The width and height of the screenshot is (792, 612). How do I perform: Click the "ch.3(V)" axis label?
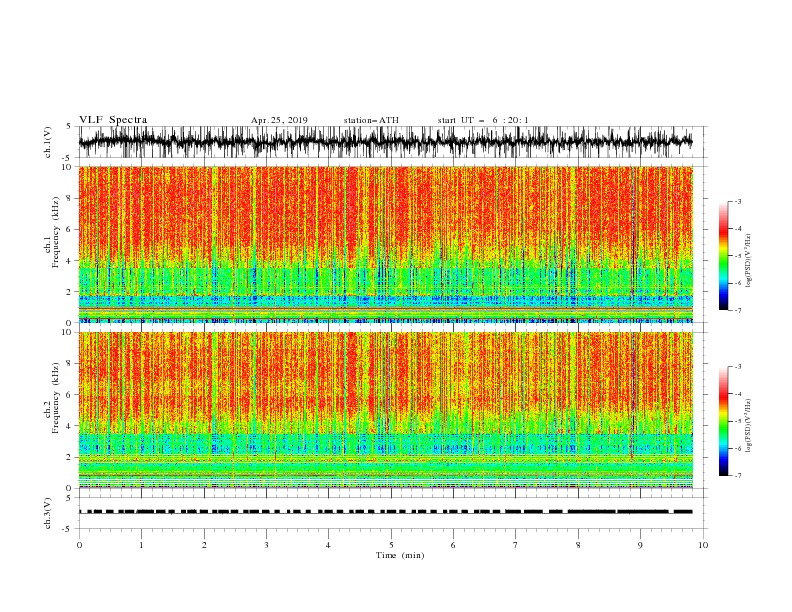tap(48, 513)
